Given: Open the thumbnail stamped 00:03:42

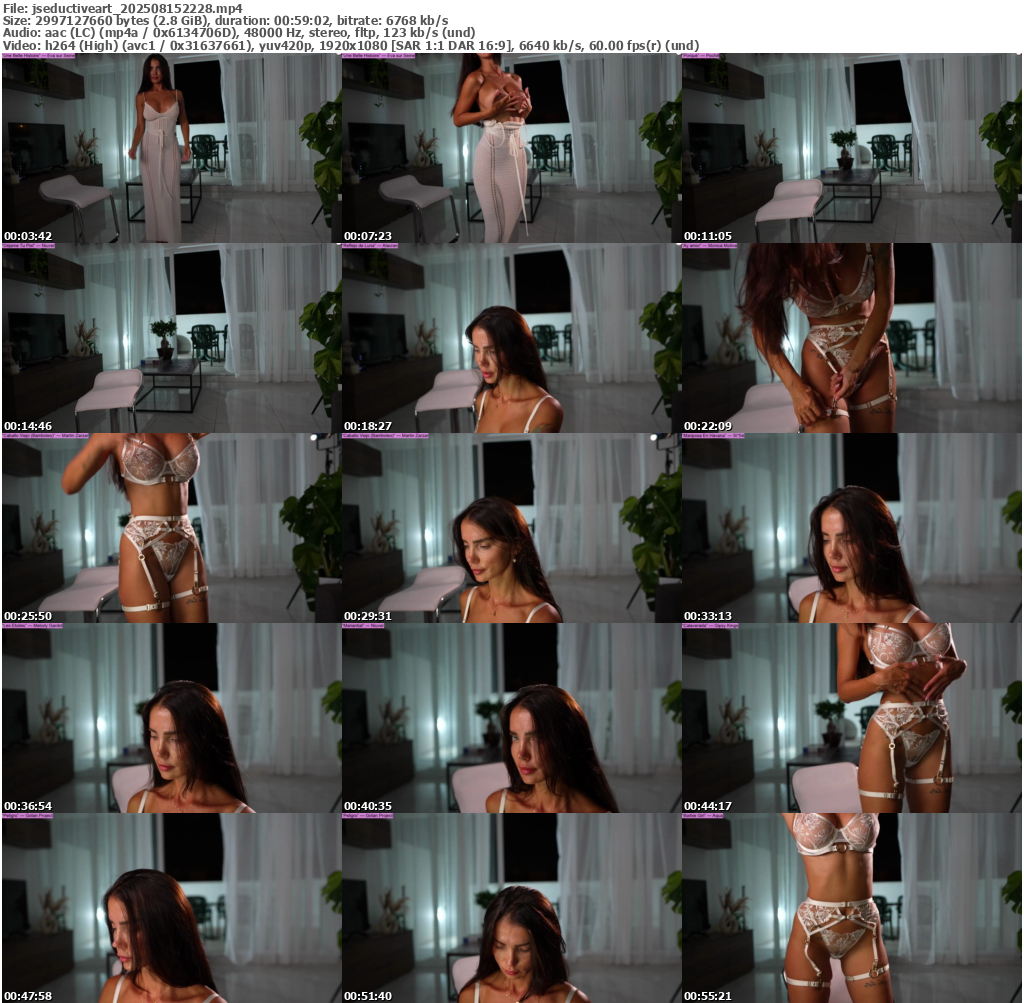Looking at the screenshot, I should click(x=172, y=148).
